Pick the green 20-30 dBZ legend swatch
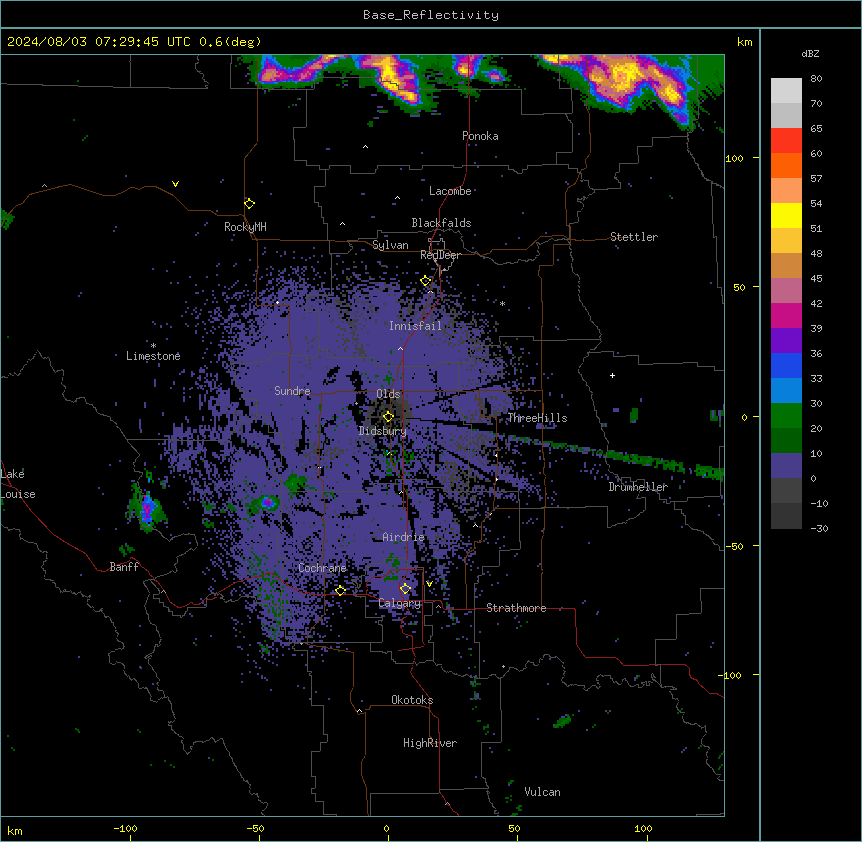Screen dimensions: 862x842 coord(786,416)
